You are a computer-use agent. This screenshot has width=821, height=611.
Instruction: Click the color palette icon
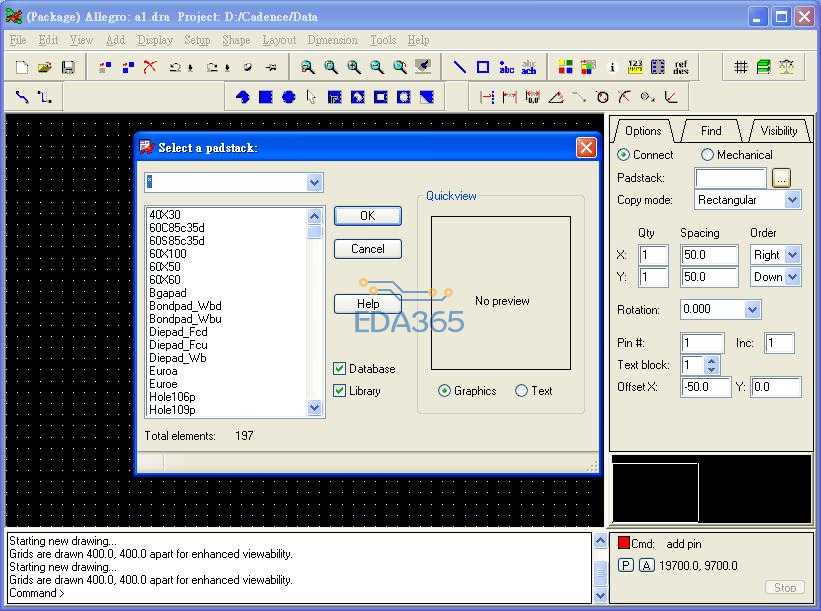(565, 67)
